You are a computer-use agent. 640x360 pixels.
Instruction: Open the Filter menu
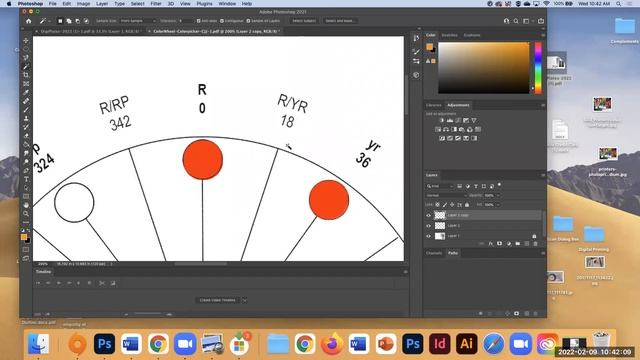pos(156,4)
